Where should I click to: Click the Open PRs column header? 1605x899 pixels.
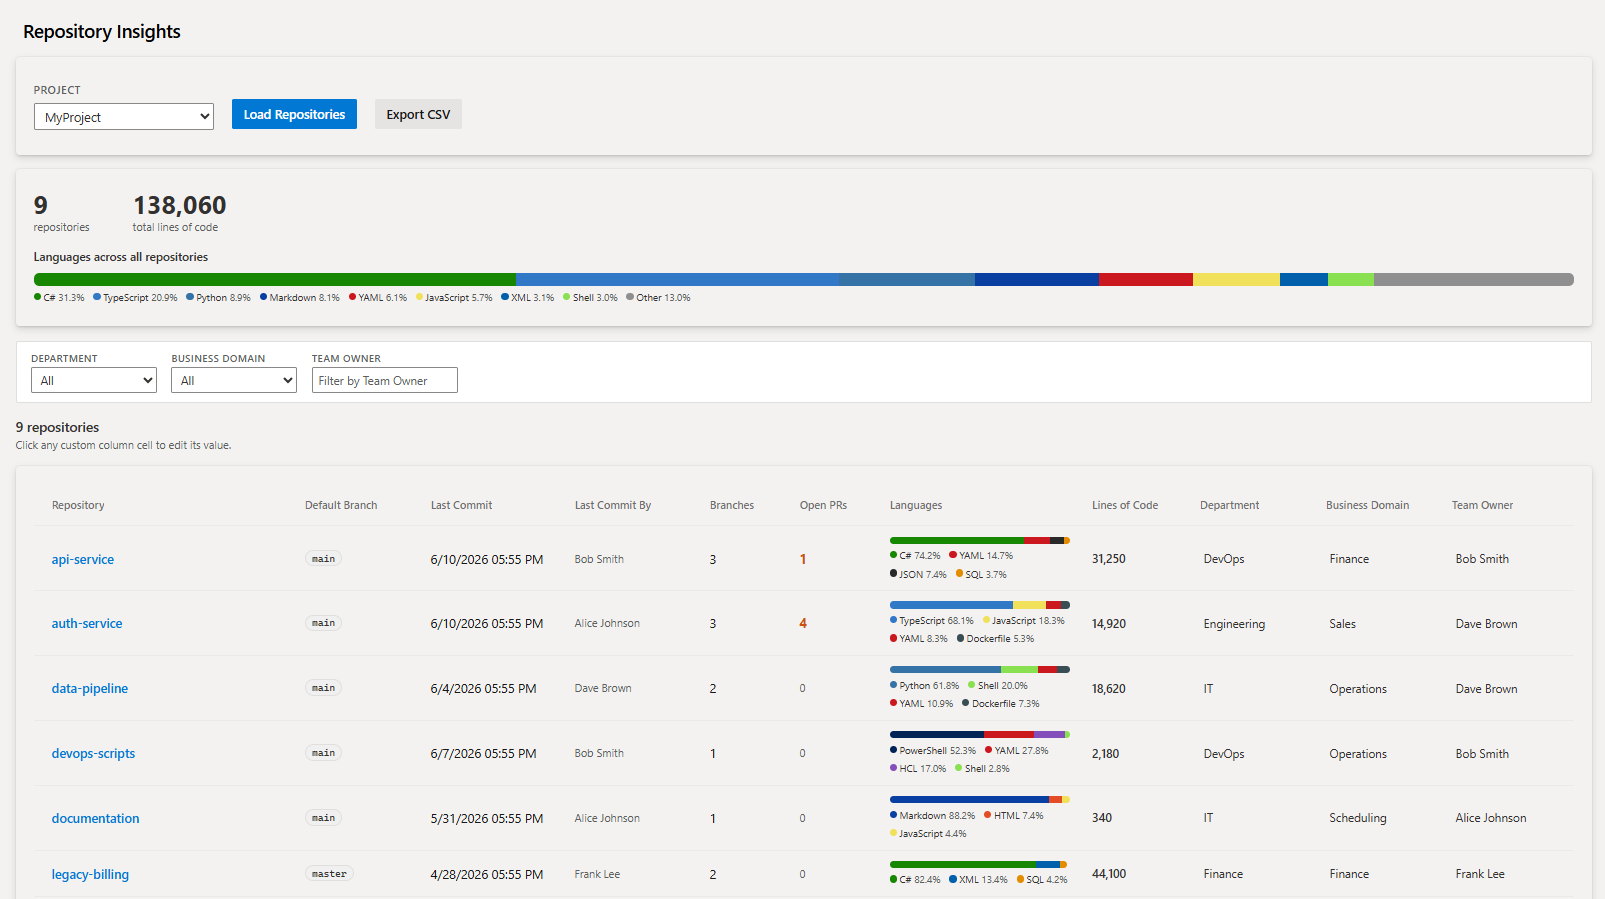[823, 505]
